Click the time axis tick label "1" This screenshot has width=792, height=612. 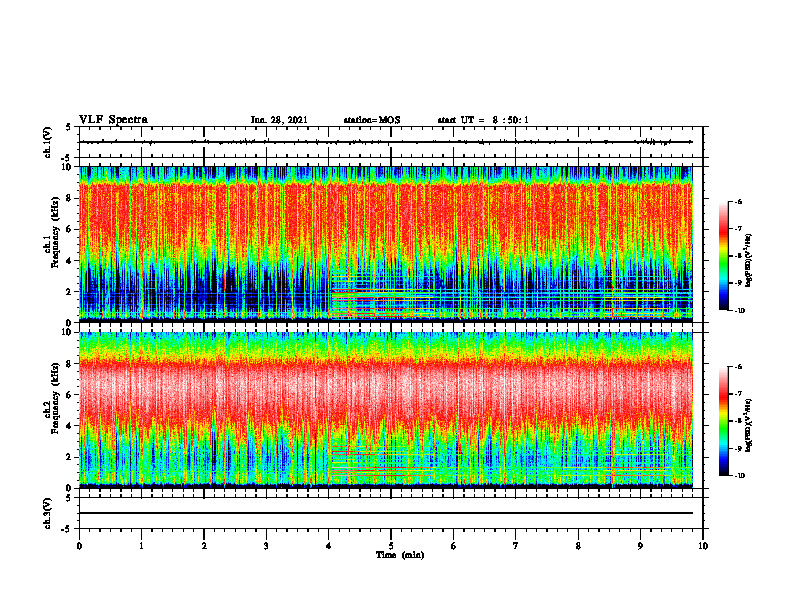click(141, 546)
